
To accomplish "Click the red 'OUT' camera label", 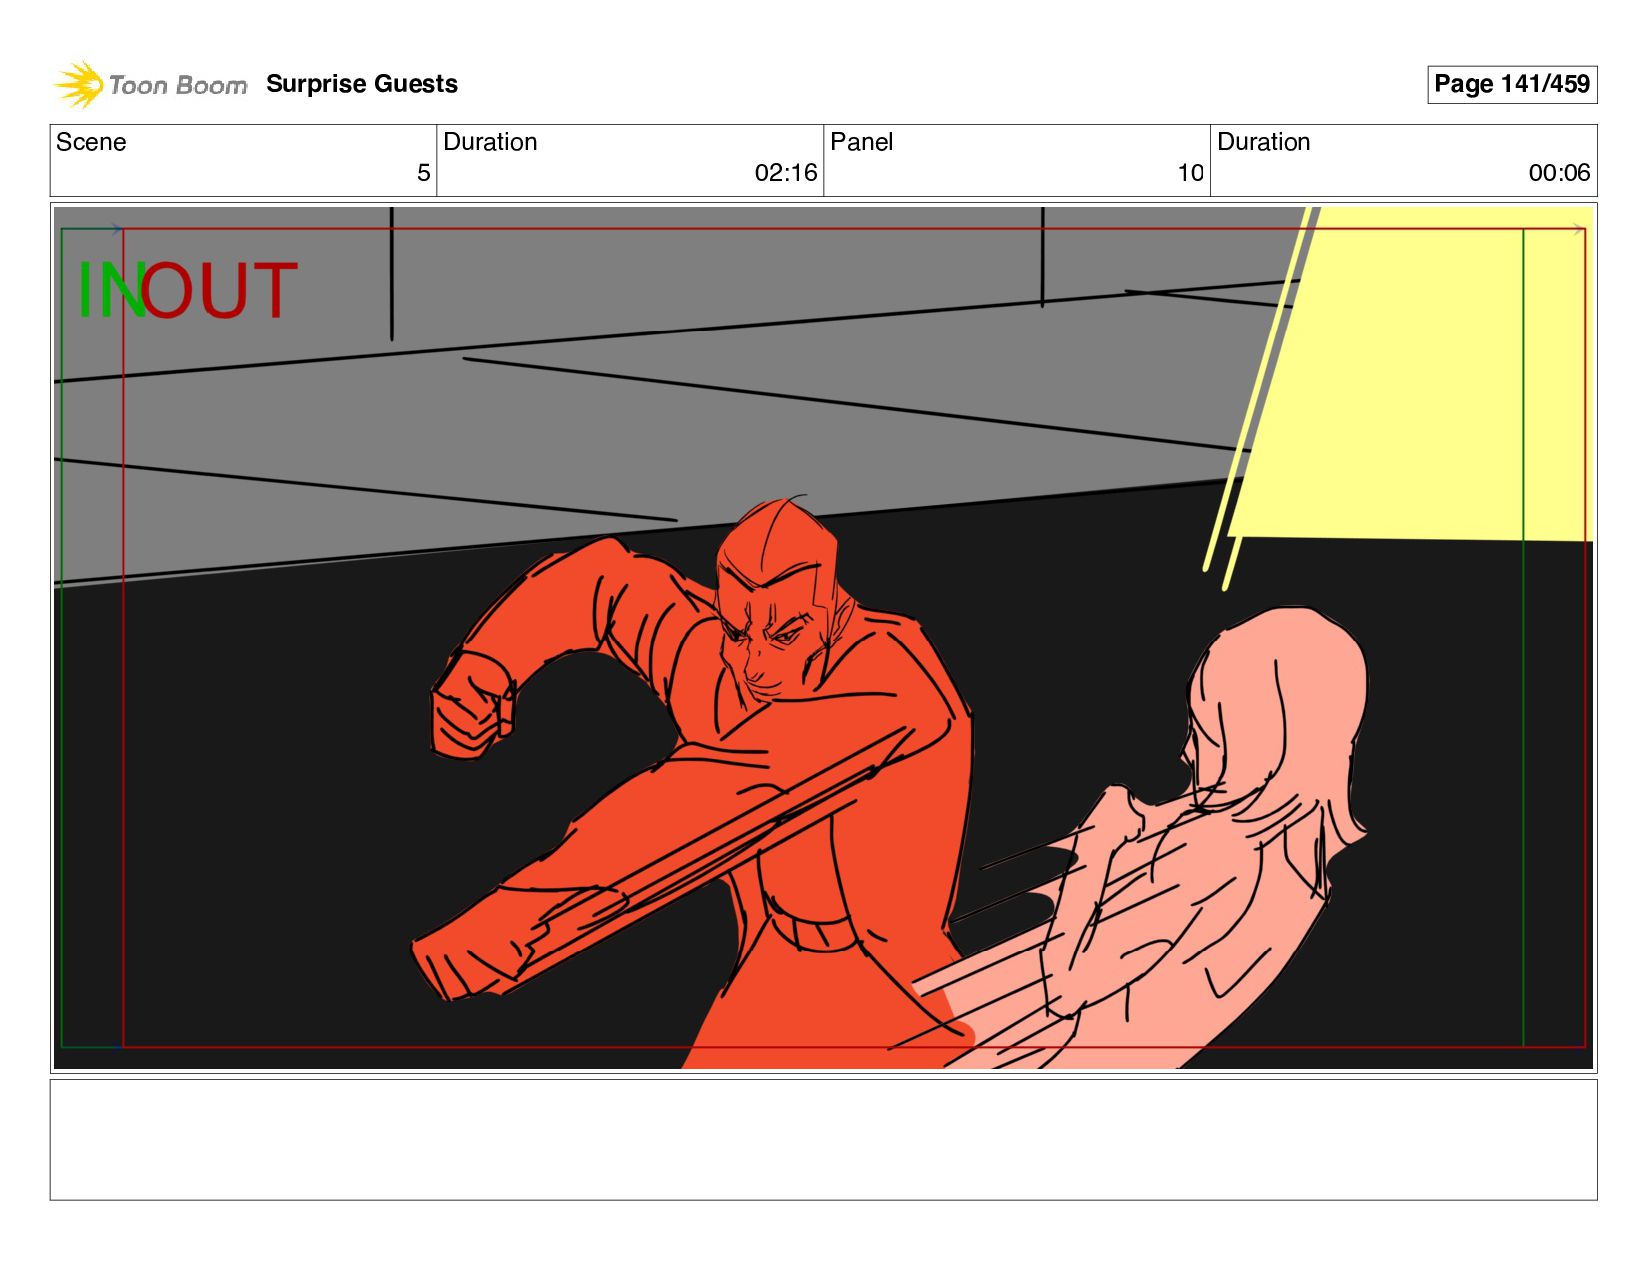I will pyautogui.click(x=219, y=290).
